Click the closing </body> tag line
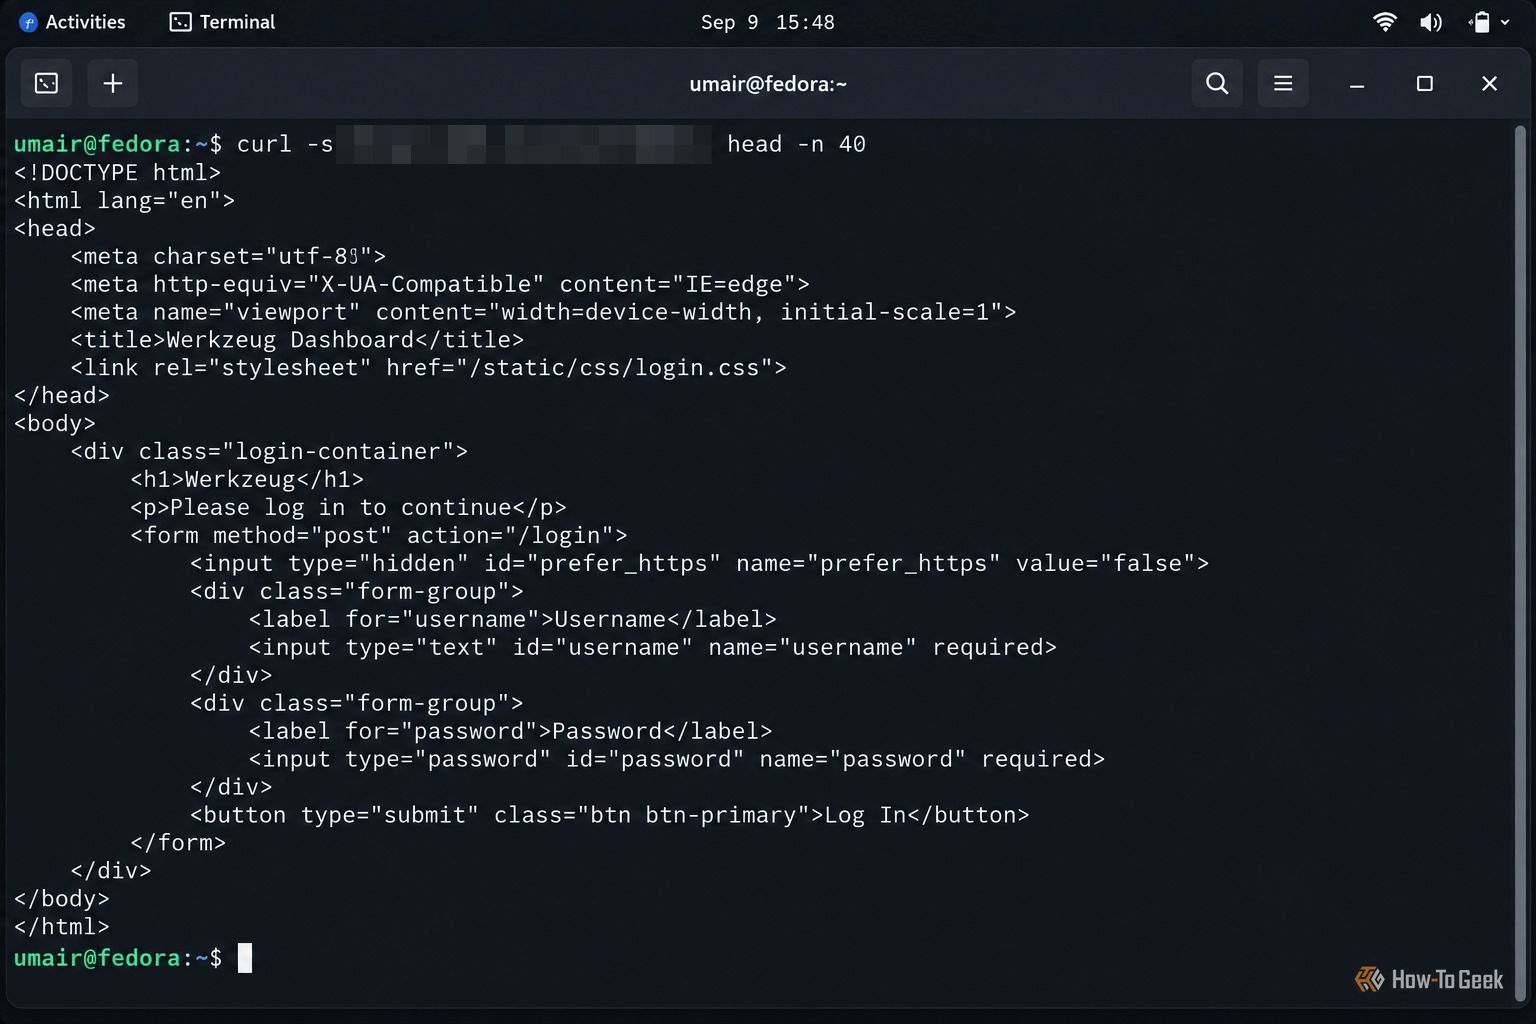The image size is (1536, 1024). click(x=61, y=900)
